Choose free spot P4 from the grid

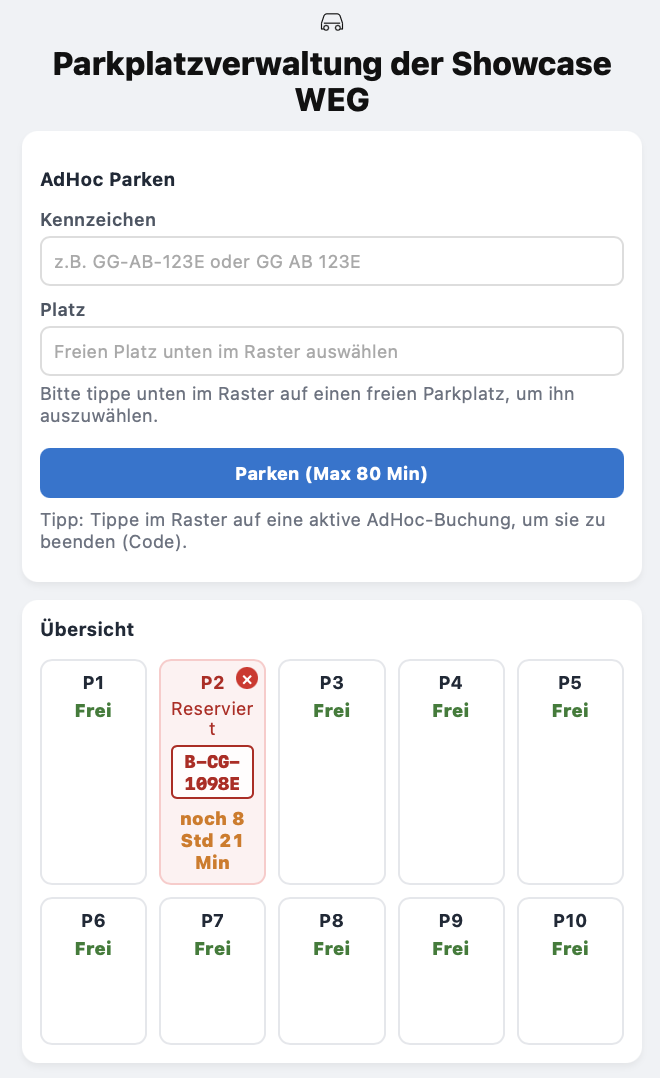(x=451, y=771)
